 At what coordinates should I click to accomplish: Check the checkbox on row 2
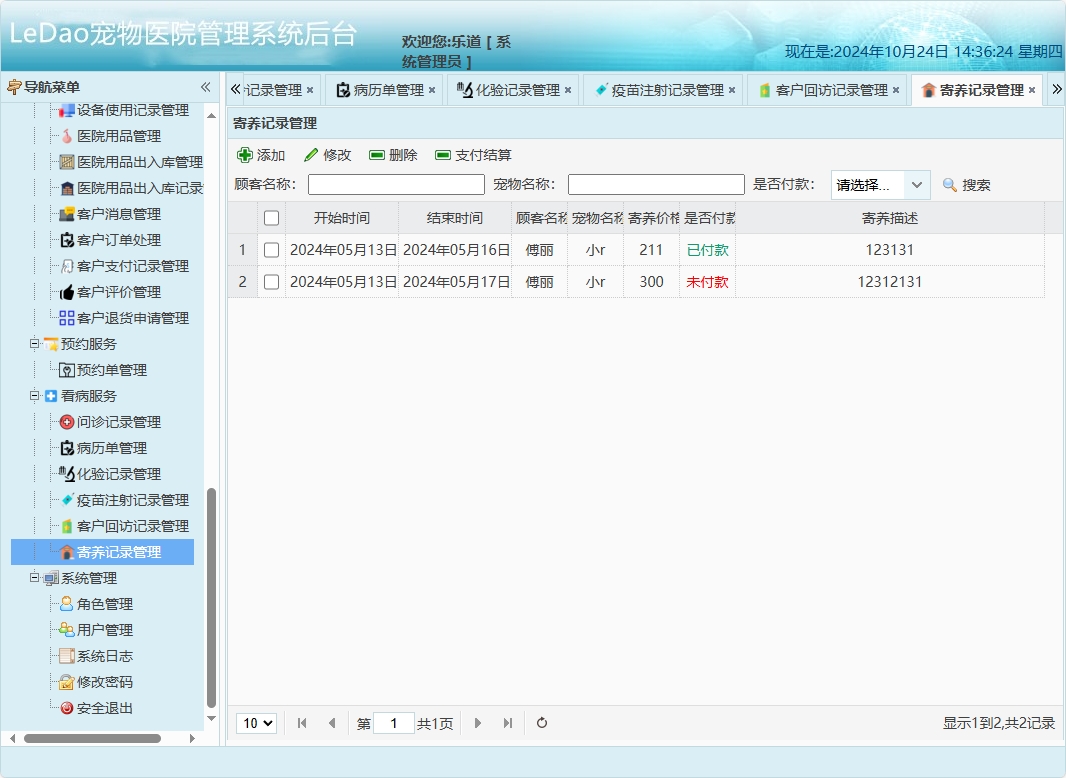pyautogui.click(x=271, y=282)
